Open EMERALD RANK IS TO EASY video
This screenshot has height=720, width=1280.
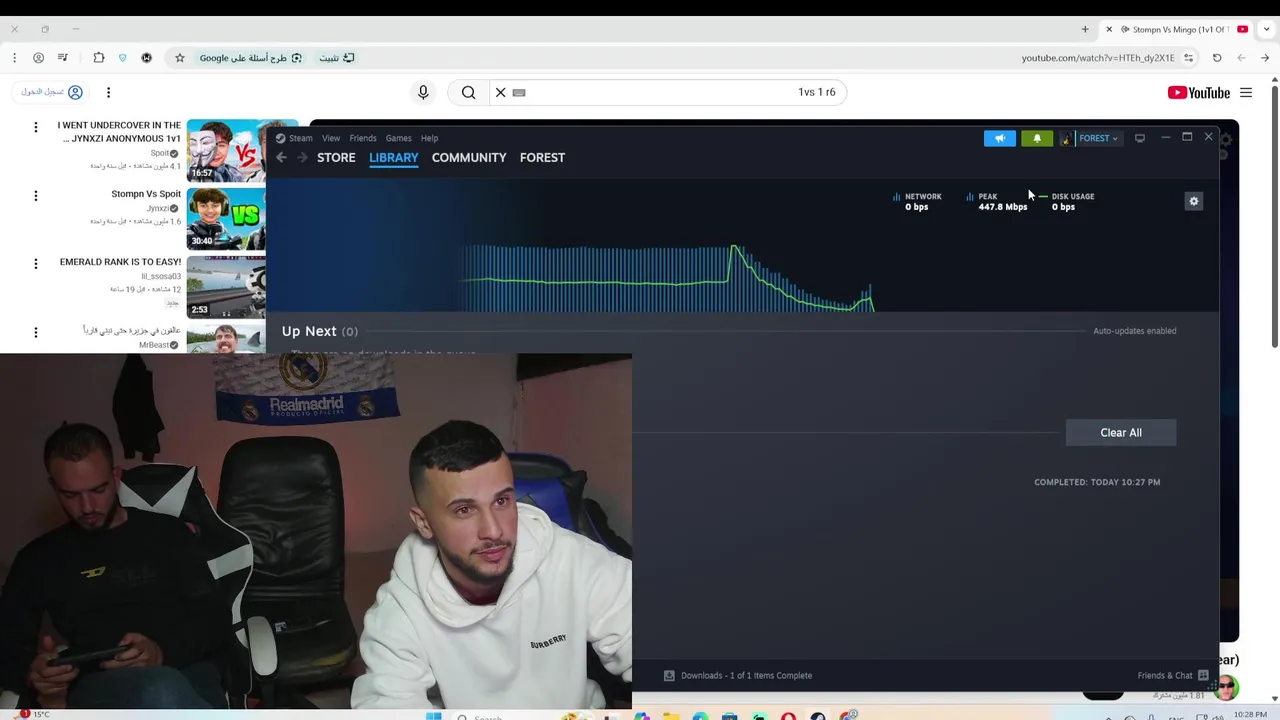pos(120,262)
